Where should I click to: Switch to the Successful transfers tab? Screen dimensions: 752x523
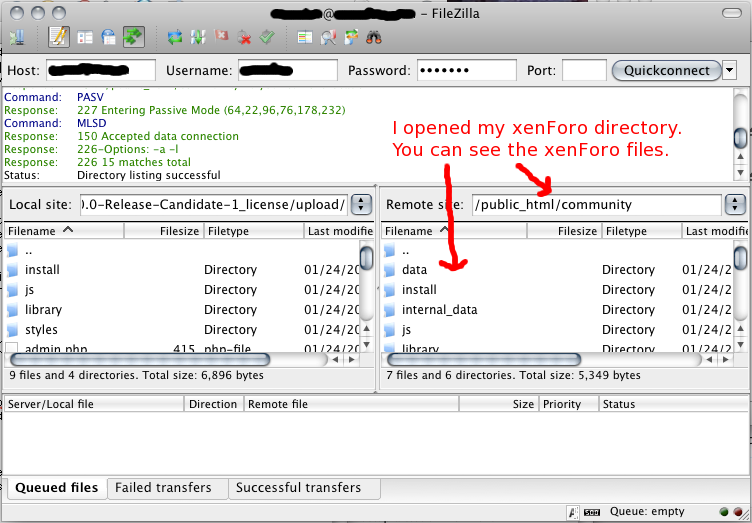[297, 488]
